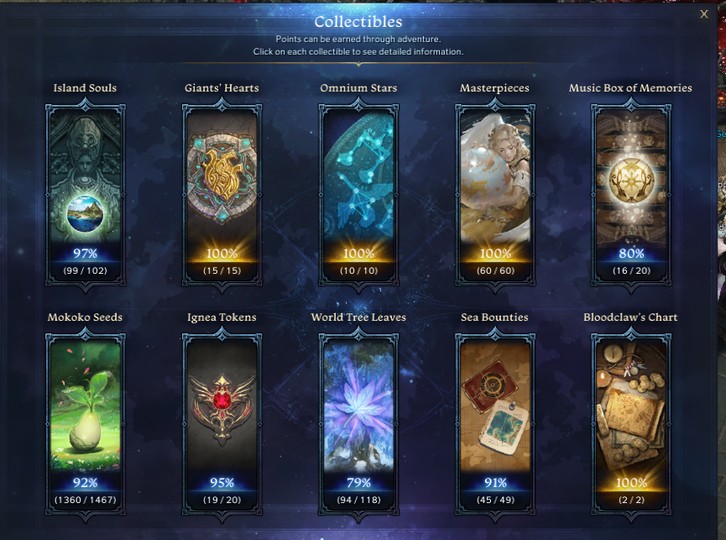Click the 1360 / 1467 Mokoko Seeds count
The height and width of the screenshot is (540, 726).
(x=85, y=500)
